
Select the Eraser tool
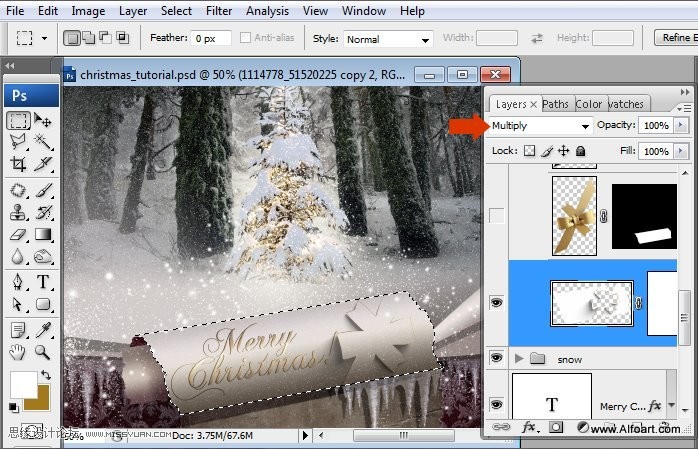coord(18,234)
